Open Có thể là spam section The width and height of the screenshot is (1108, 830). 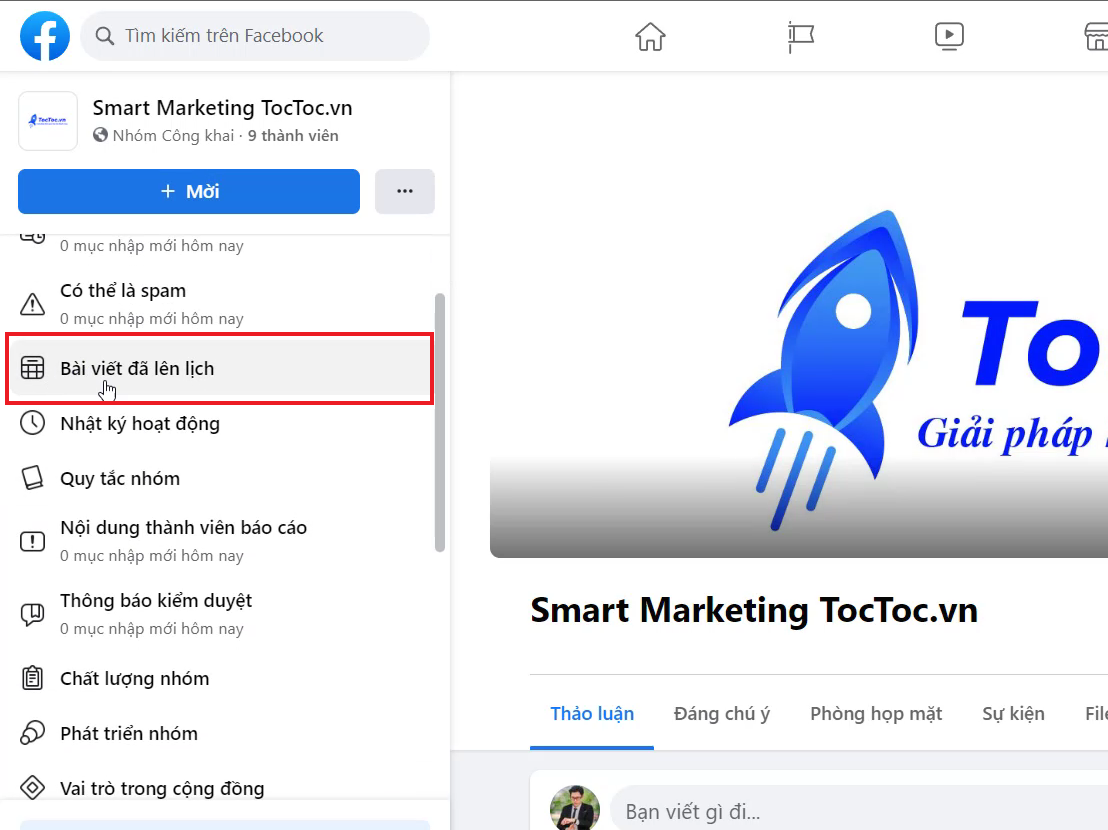click(123, 291)
